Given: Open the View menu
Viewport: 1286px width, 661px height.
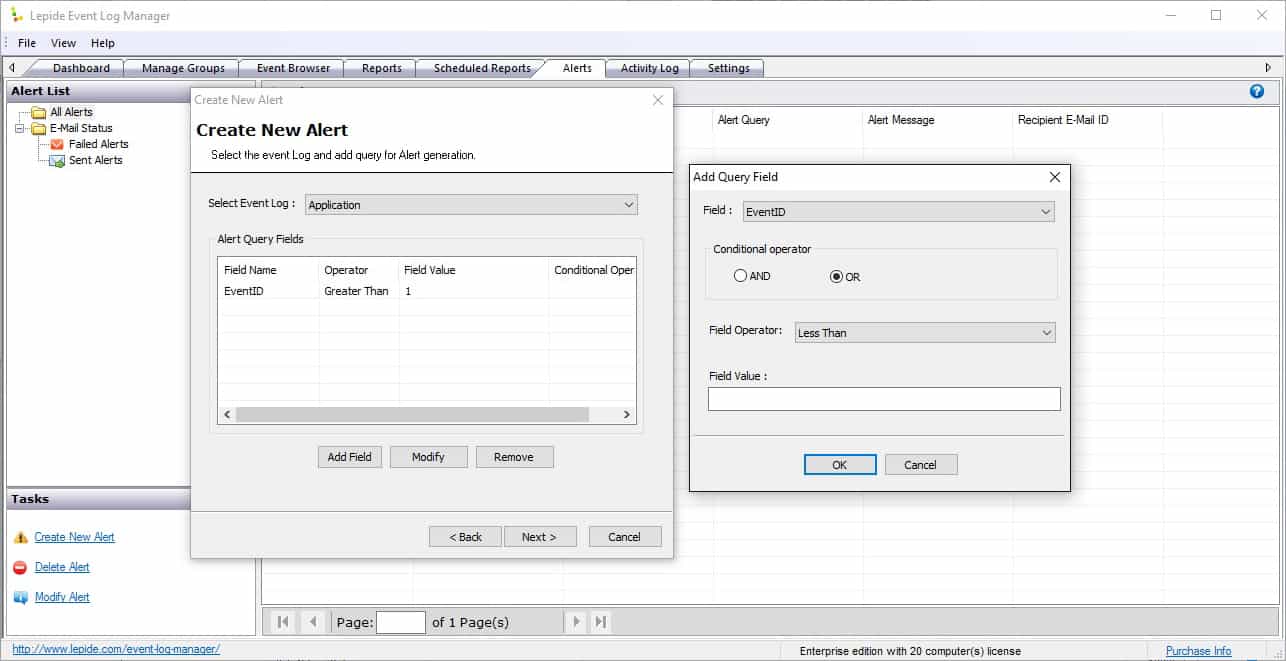Looking at the screenshot, I should (63, 43).
